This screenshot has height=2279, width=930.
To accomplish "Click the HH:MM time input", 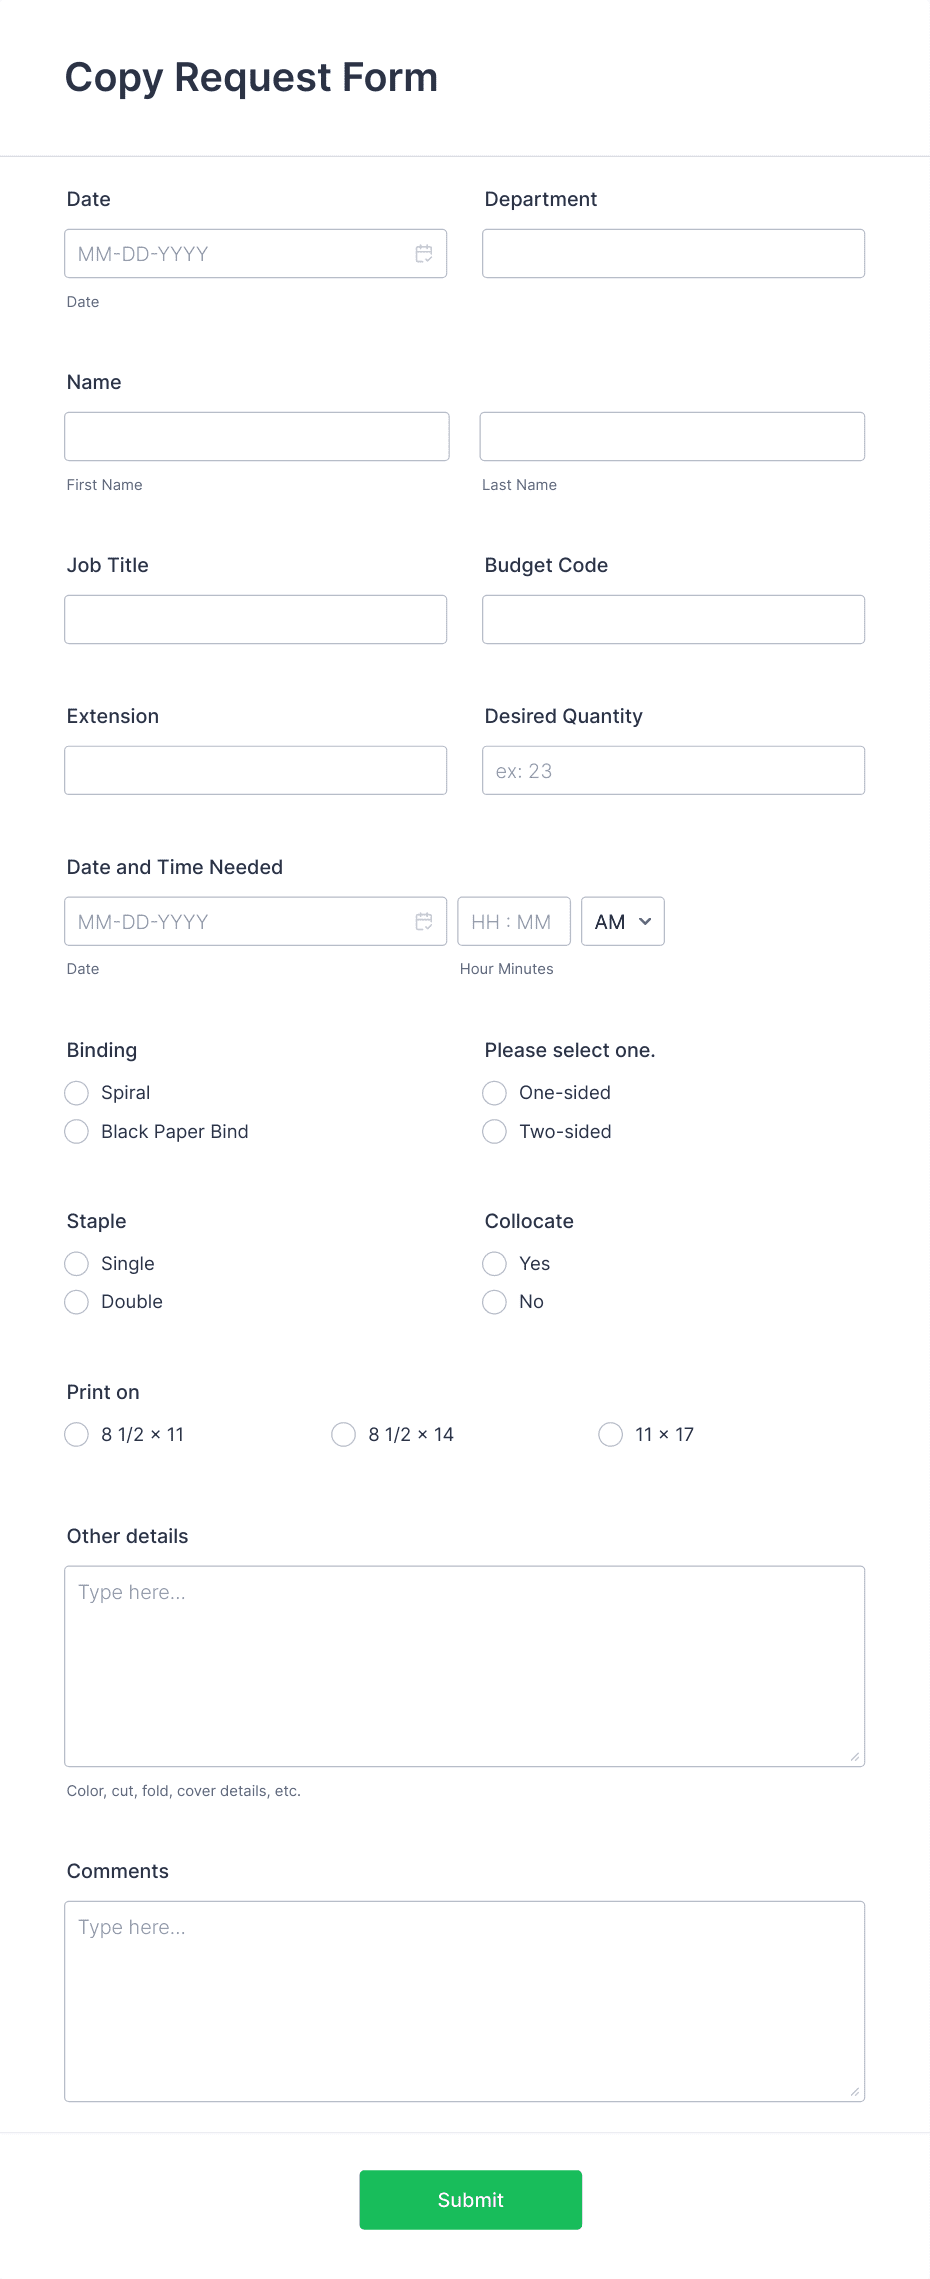I will coord(513,921).
